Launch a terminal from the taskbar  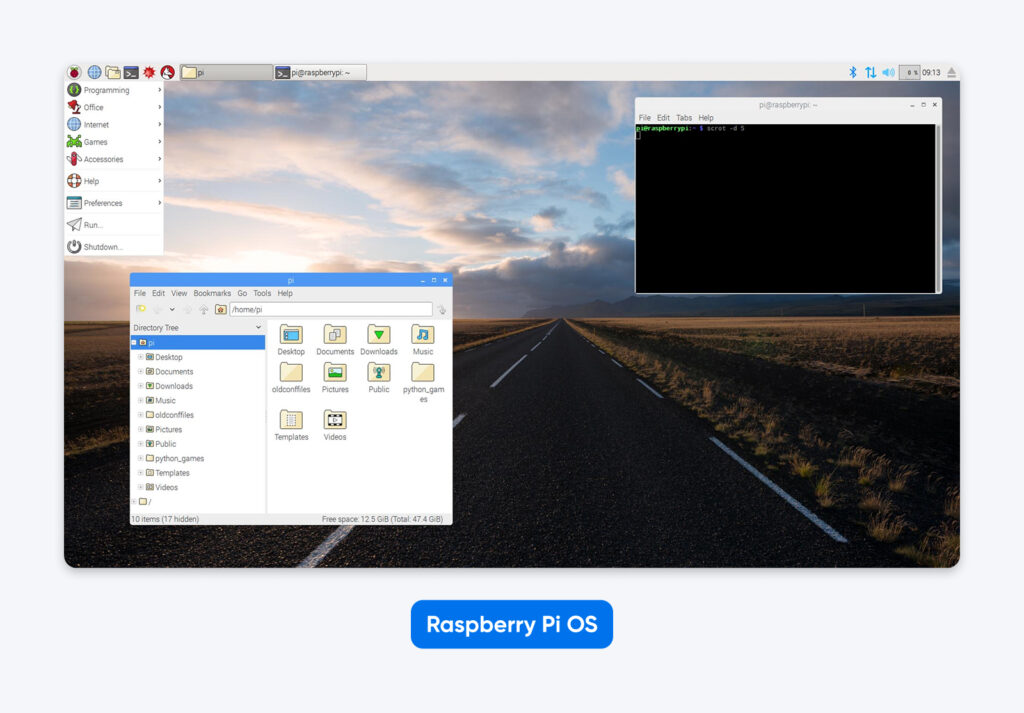pyautogui.click(x=131, y=71)
